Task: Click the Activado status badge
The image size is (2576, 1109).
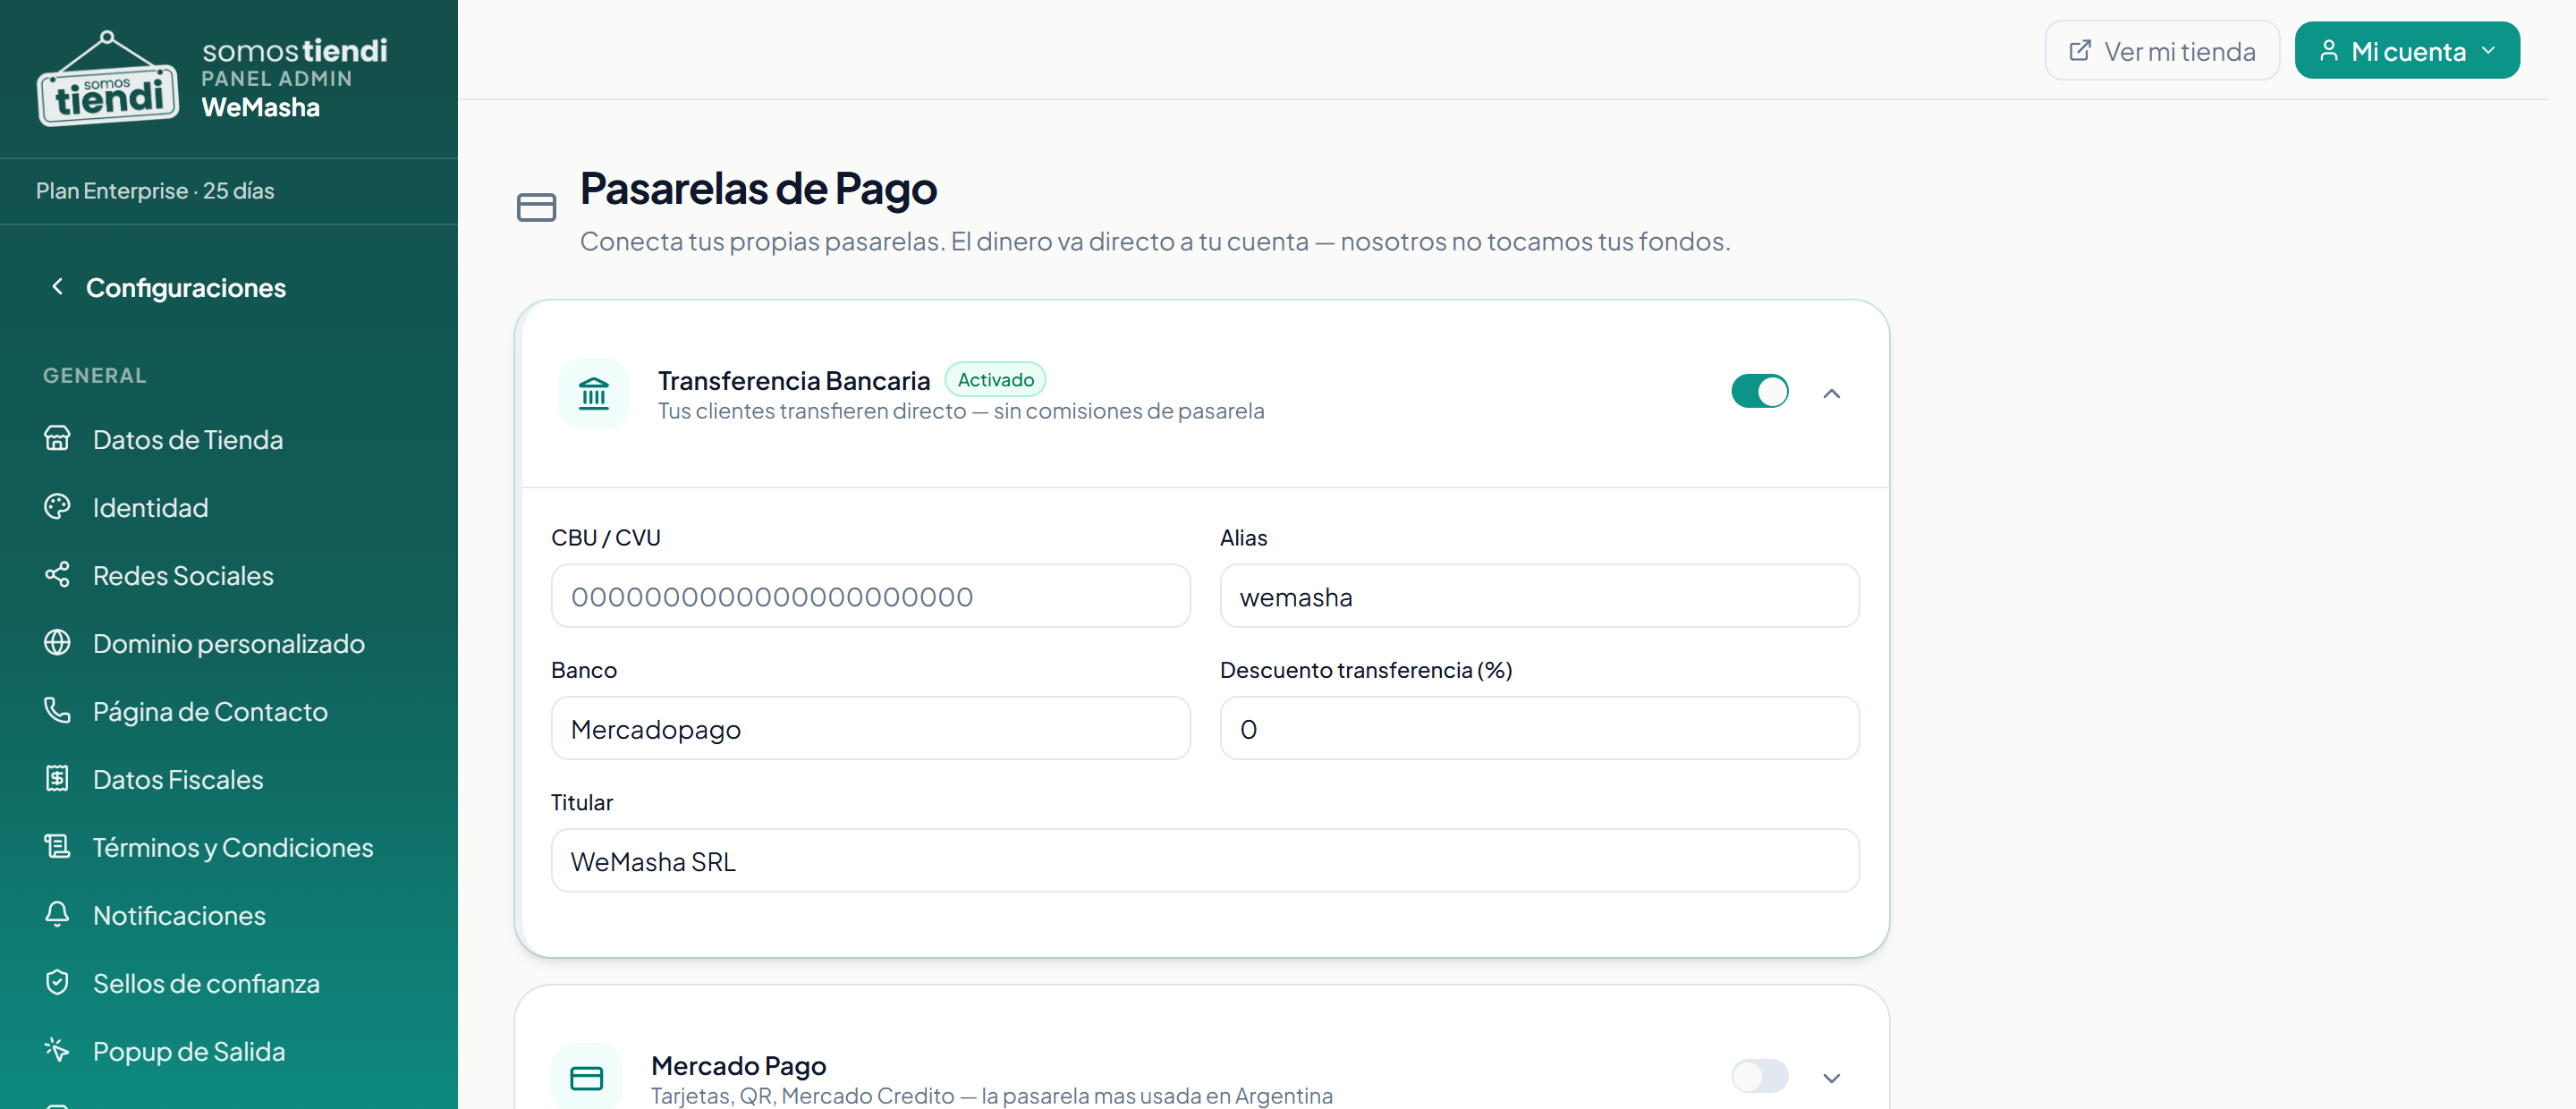Action: pyautogui.click(x=995, y=379)
